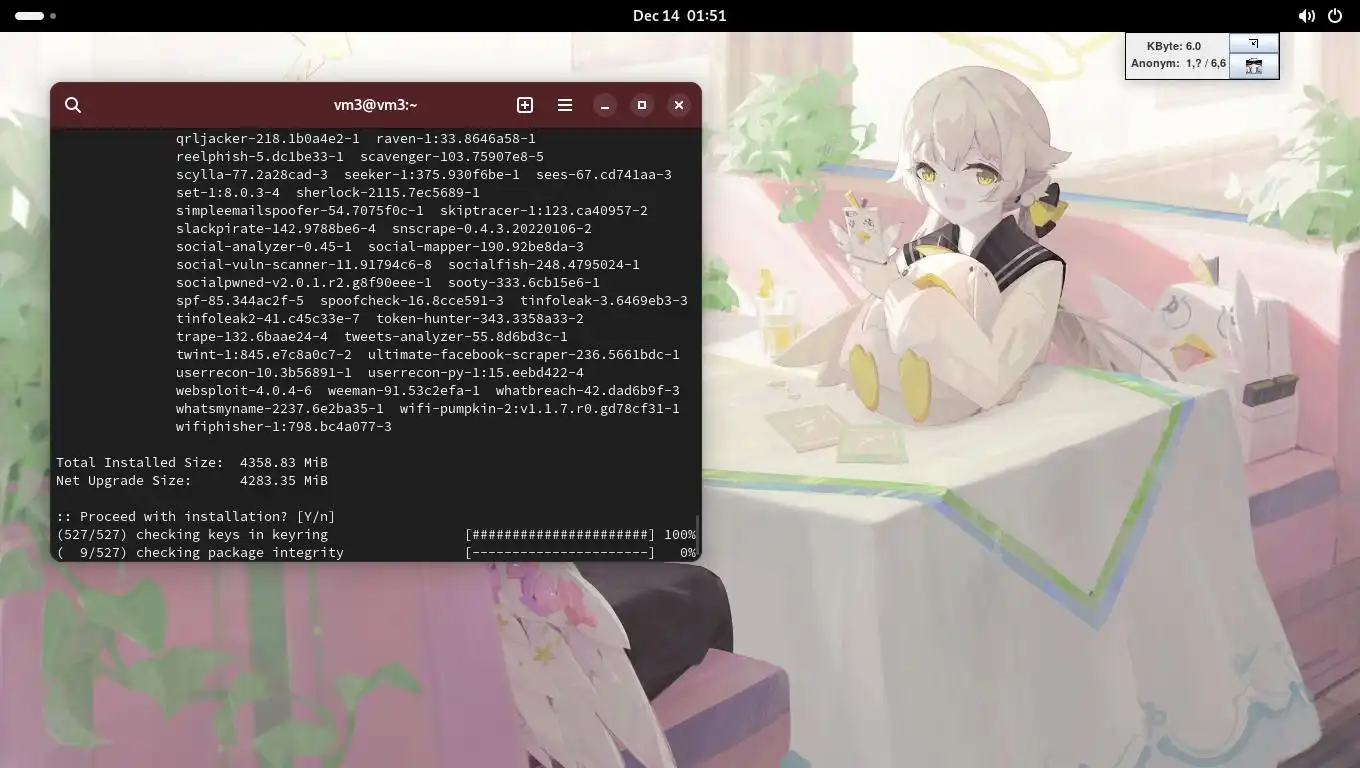Click package simpleemailspoofer-54.7075f0c-1

(x=300, y=211)
